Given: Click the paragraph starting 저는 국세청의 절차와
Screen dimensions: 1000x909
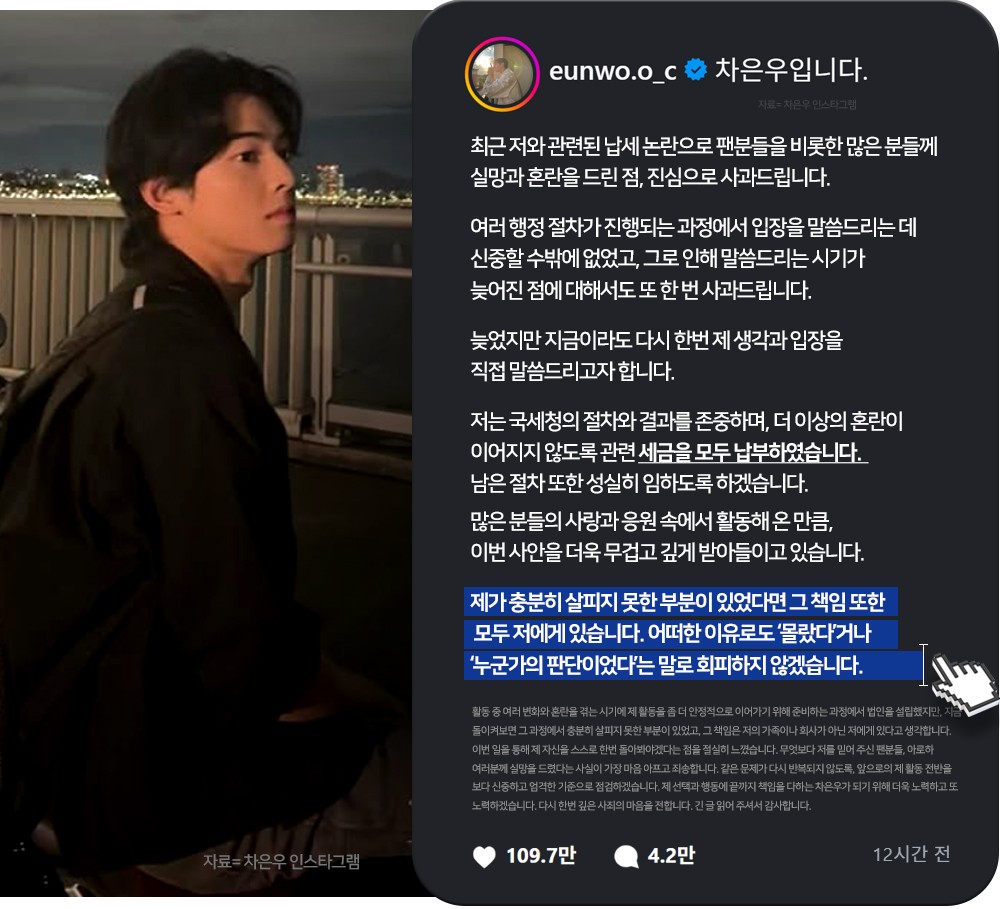Looking at the screenshot, I should 687,452.
